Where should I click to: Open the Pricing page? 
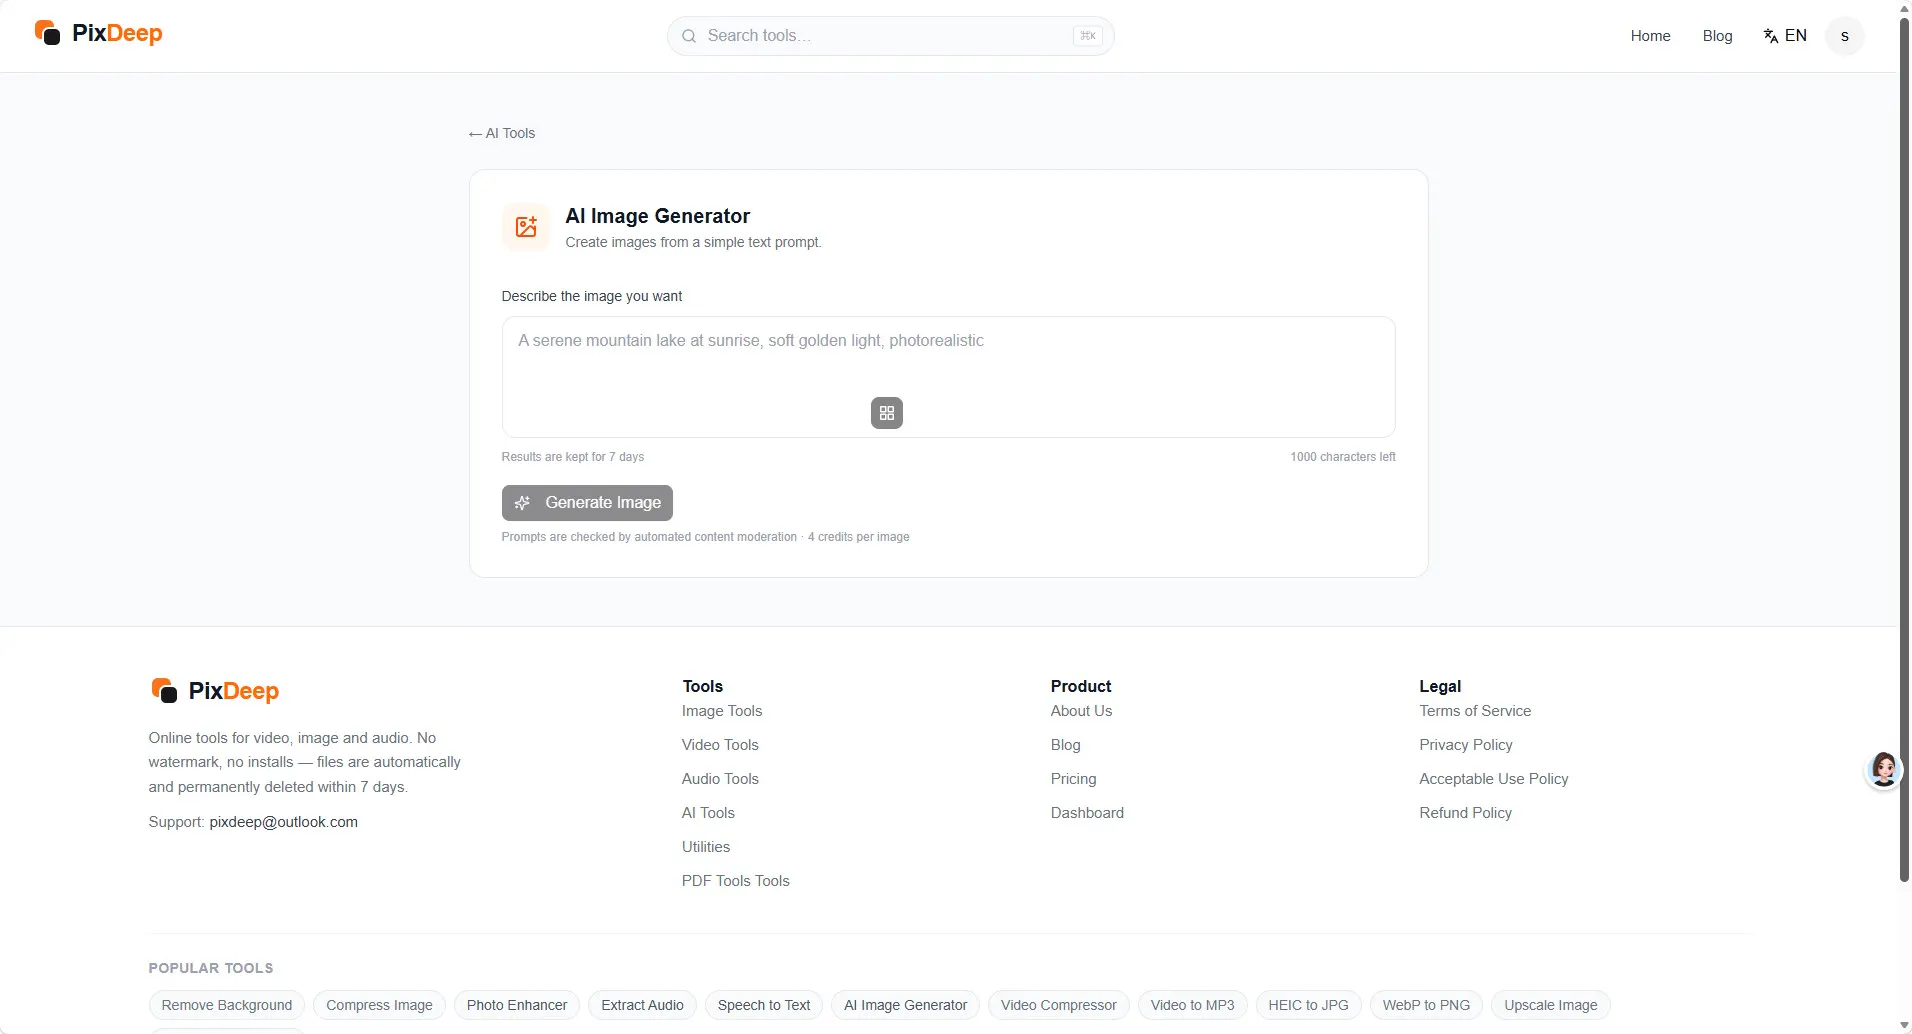pyautogui.click(x=1074, y=779)
